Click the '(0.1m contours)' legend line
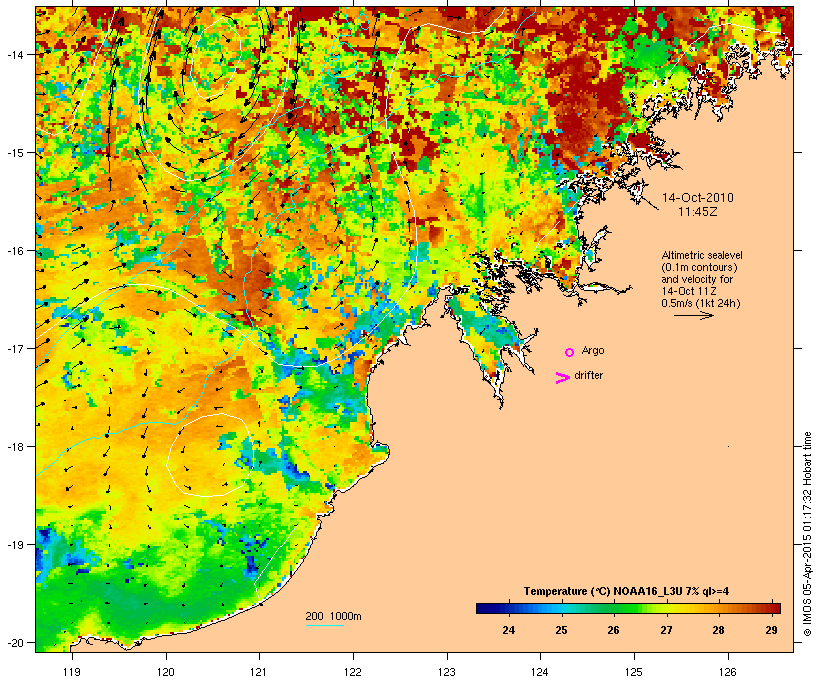 [699, 267]
